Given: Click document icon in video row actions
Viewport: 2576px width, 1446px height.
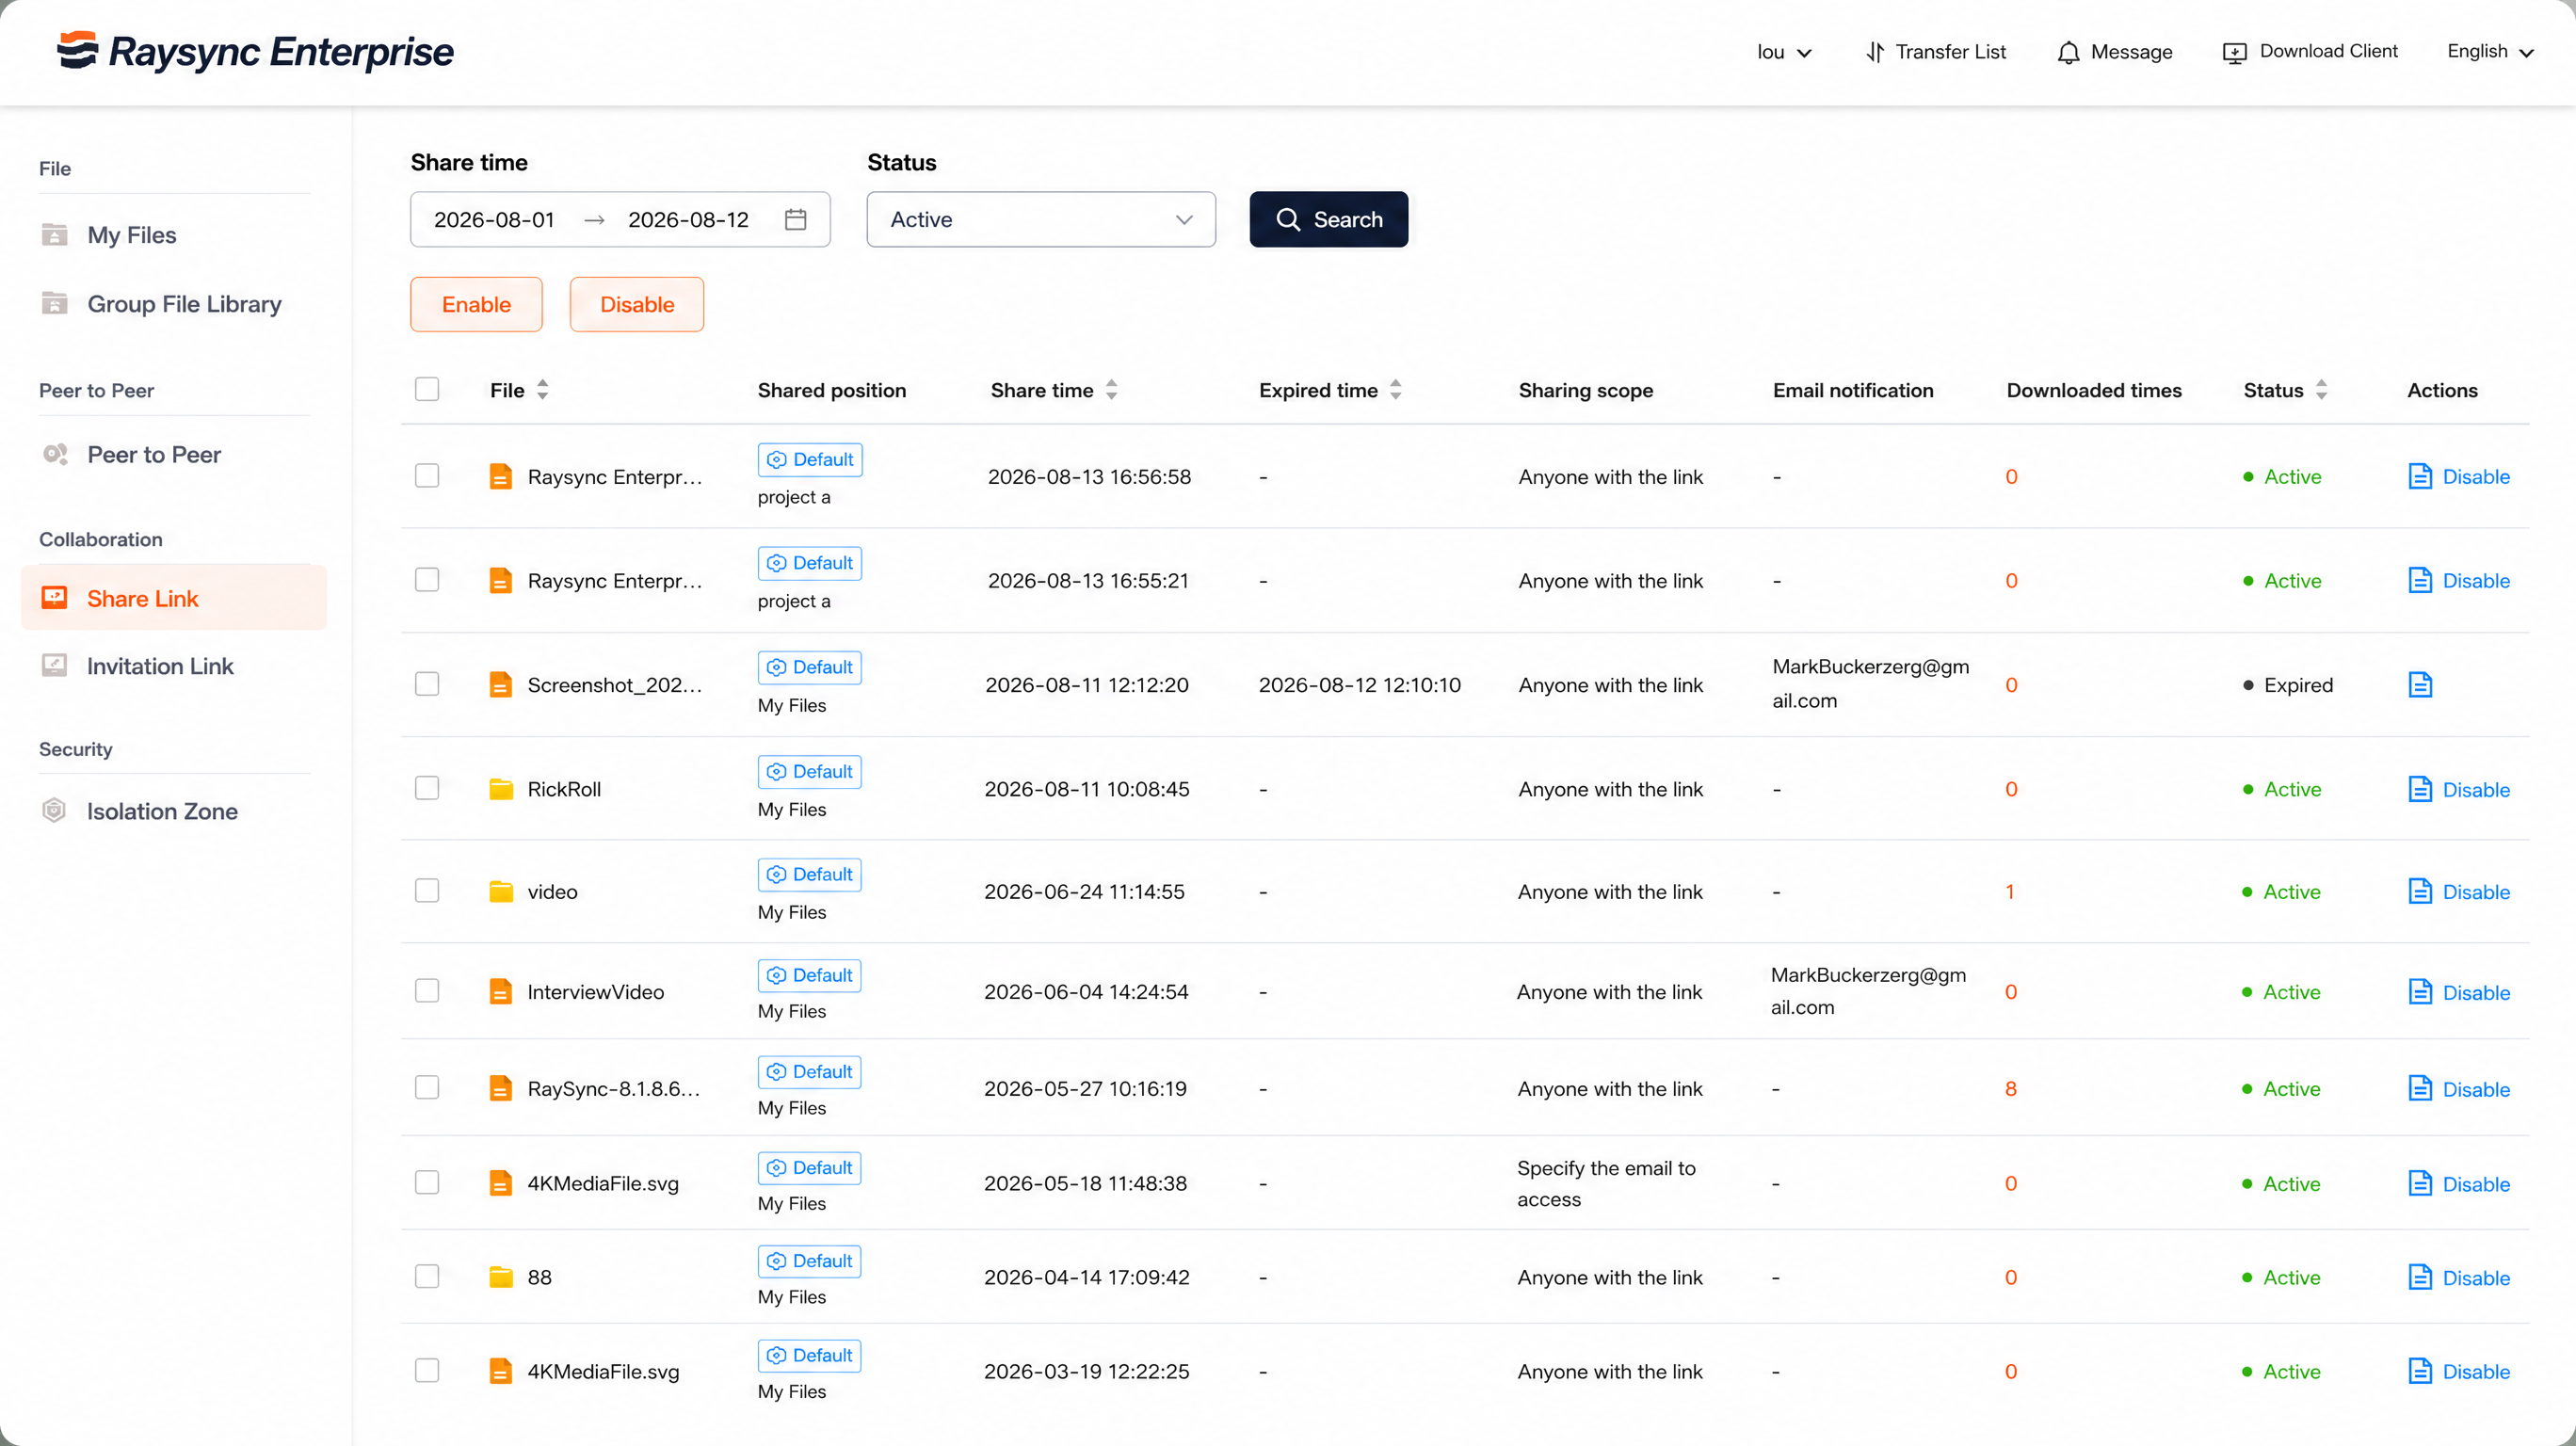Looking at the screenshot, I should click(2420, 891).
